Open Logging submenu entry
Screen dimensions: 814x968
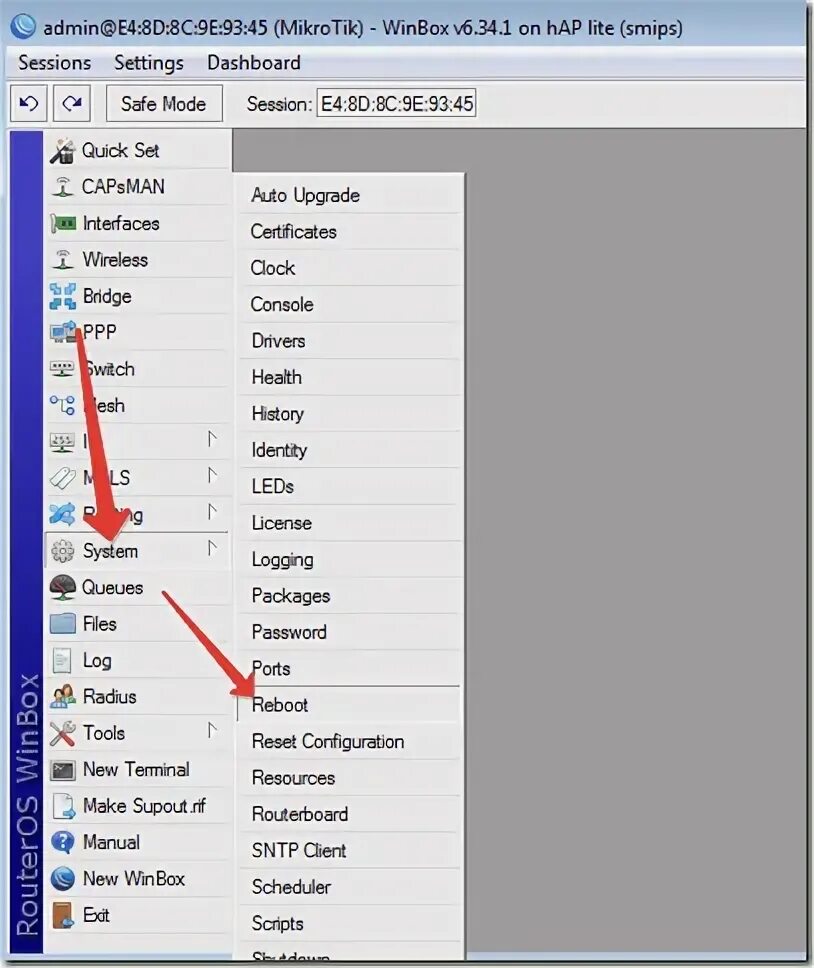pos(349,559)
